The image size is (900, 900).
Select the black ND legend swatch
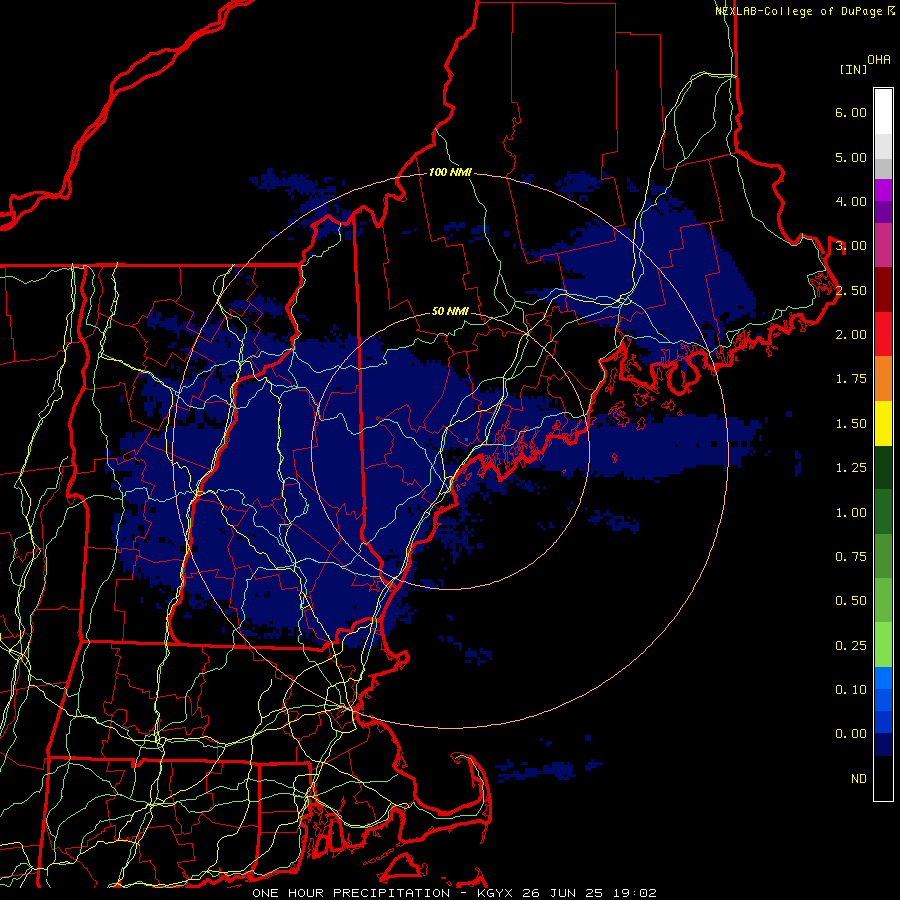point(883,778)
